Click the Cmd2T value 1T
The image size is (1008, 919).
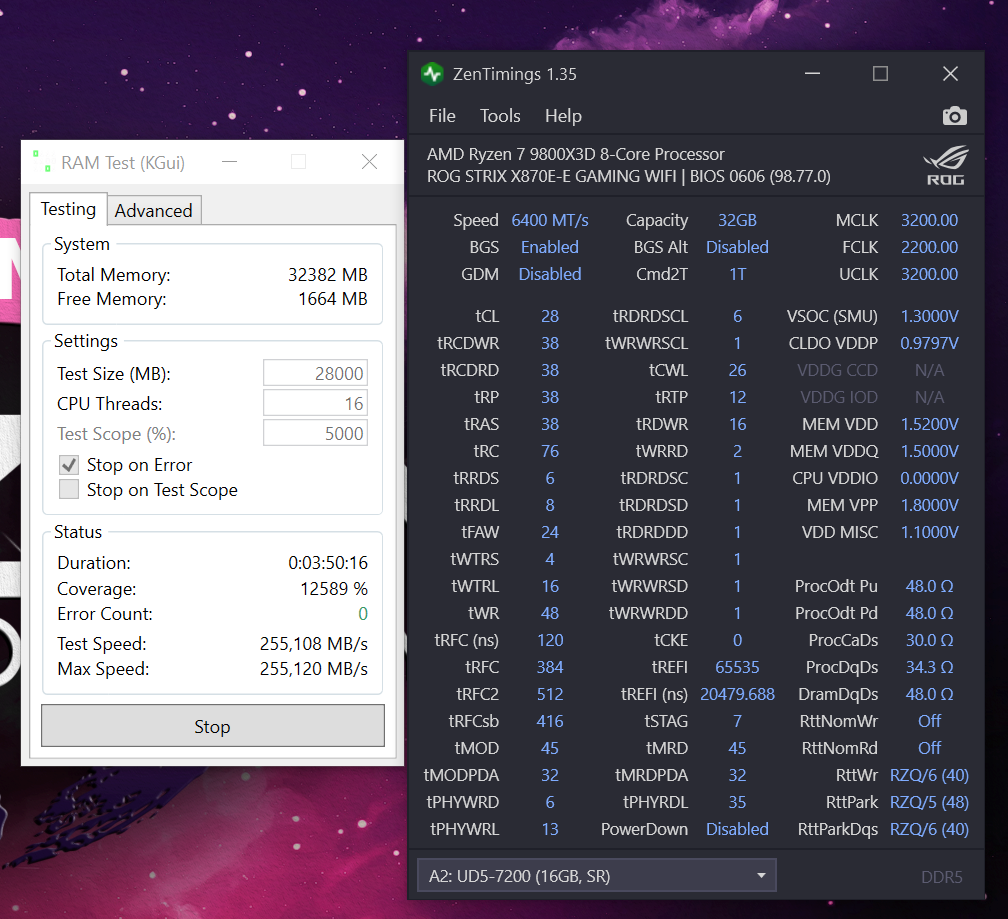[x=737, y=274]
